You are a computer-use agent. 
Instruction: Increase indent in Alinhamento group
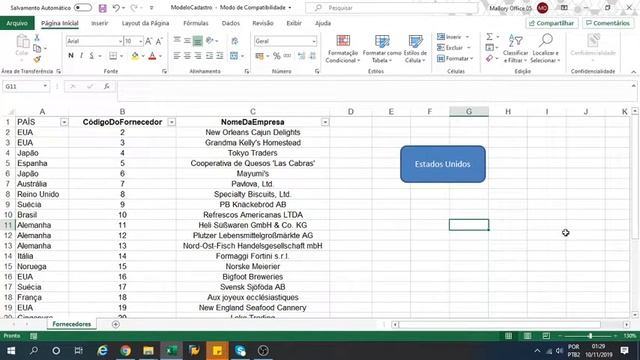[220, 56]
